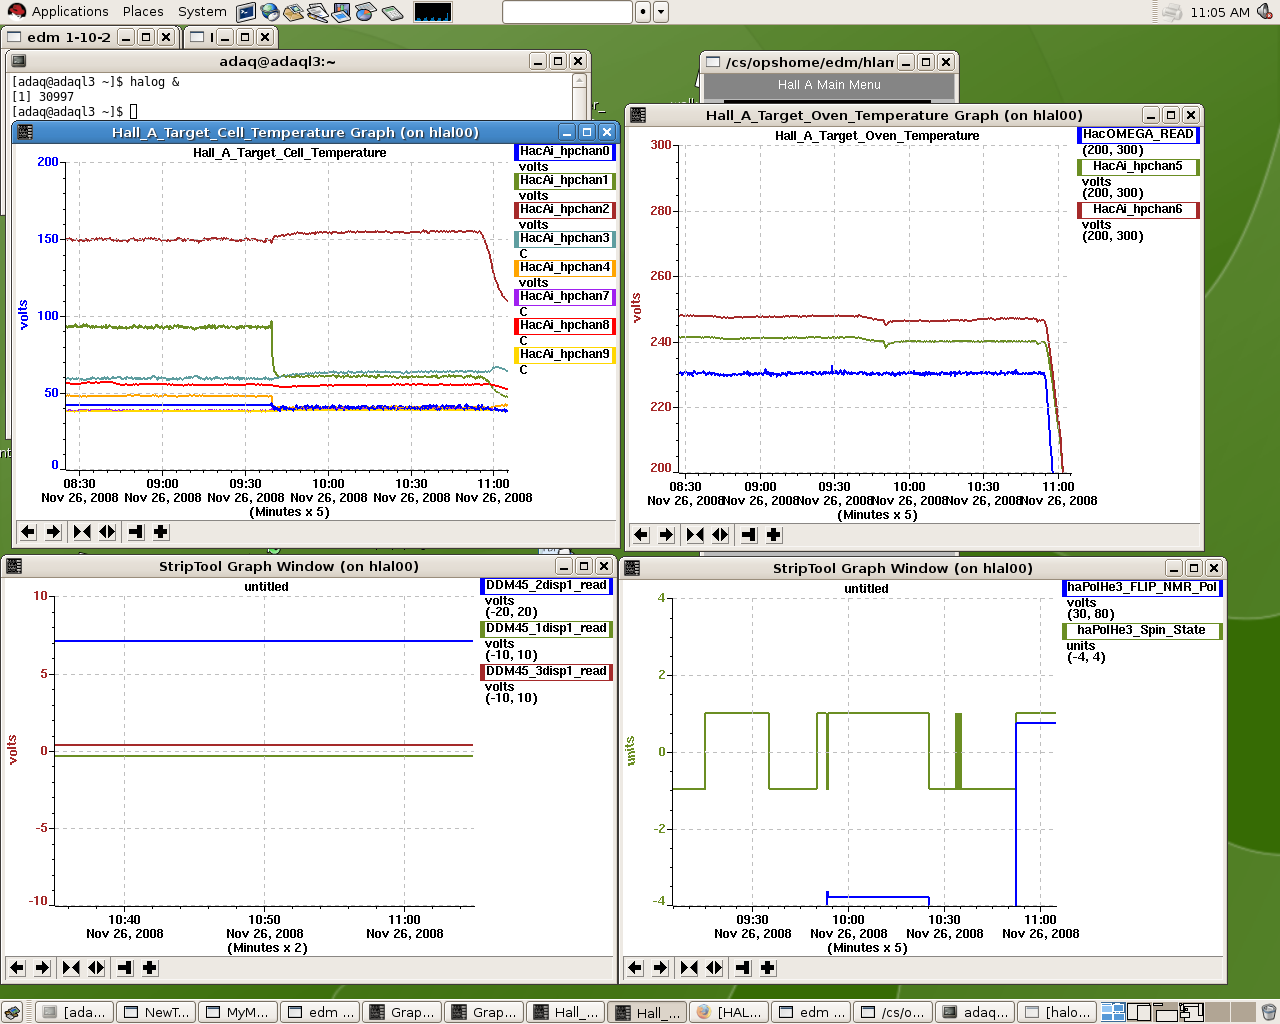Pan left in haPolHe3 StripTool window

click(x=635, y=967)
